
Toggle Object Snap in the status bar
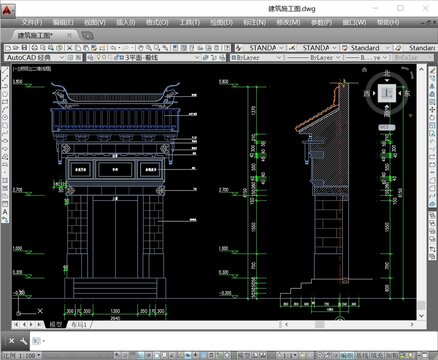click(156, 355)
